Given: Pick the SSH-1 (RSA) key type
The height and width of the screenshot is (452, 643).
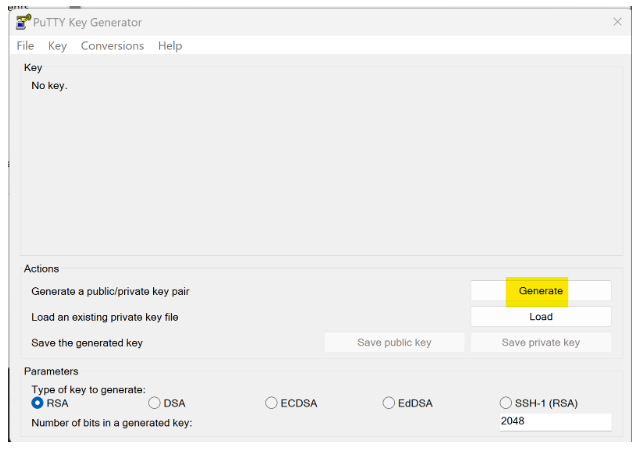Looking at the screenshot, I should coord(506,403).
